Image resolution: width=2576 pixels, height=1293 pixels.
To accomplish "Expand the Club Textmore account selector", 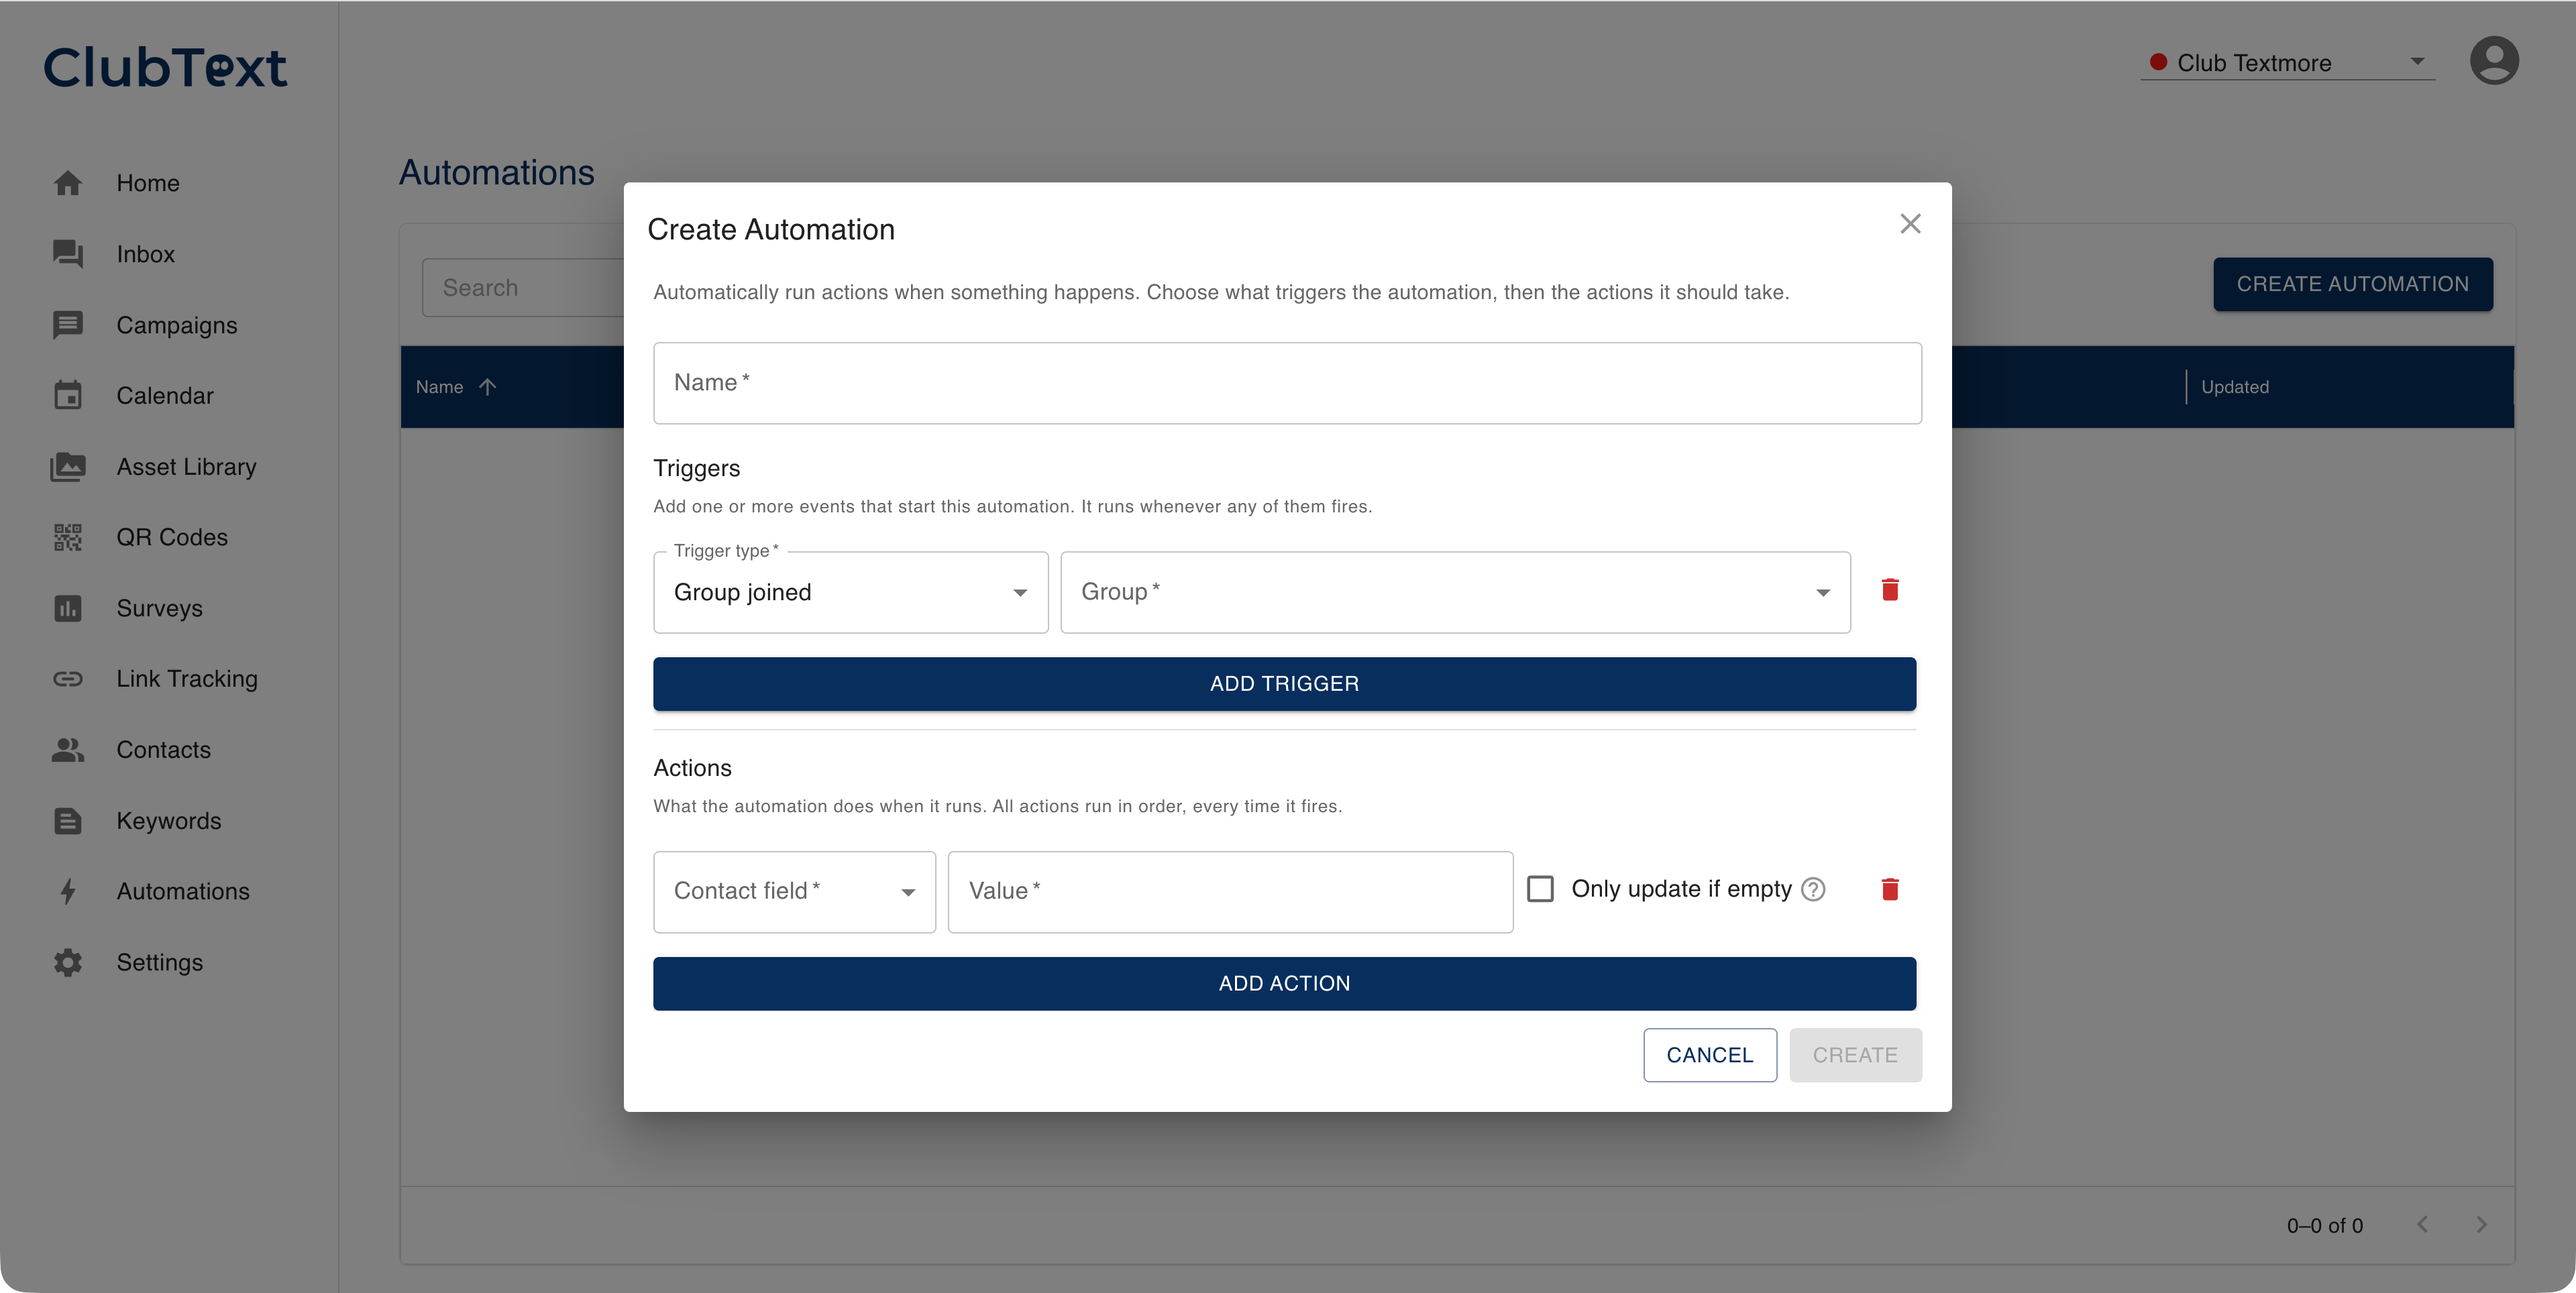I will 2287,63.
